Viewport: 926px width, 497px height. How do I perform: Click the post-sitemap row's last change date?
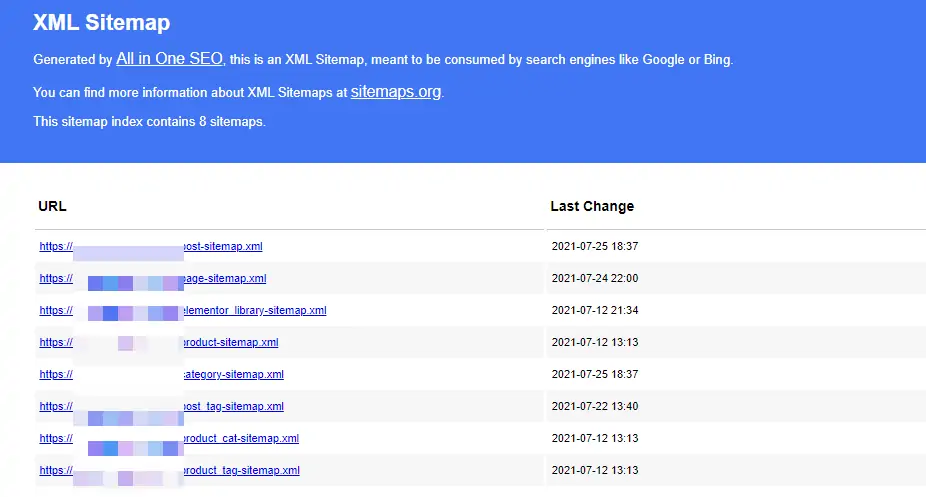(594, 246)
